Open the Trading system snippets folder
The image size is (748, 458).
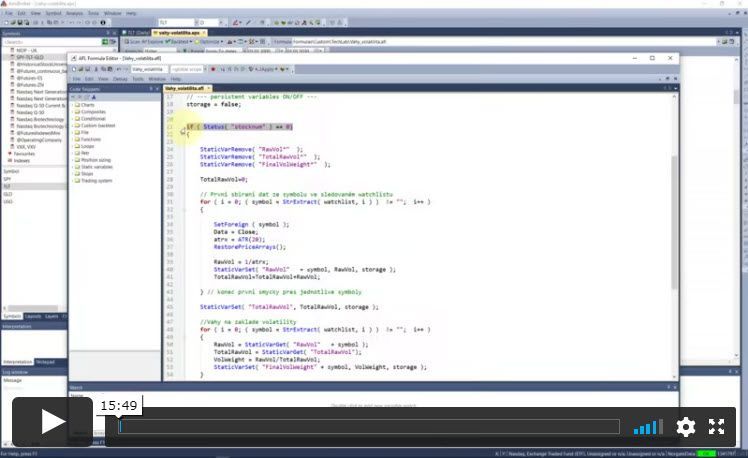97,181
